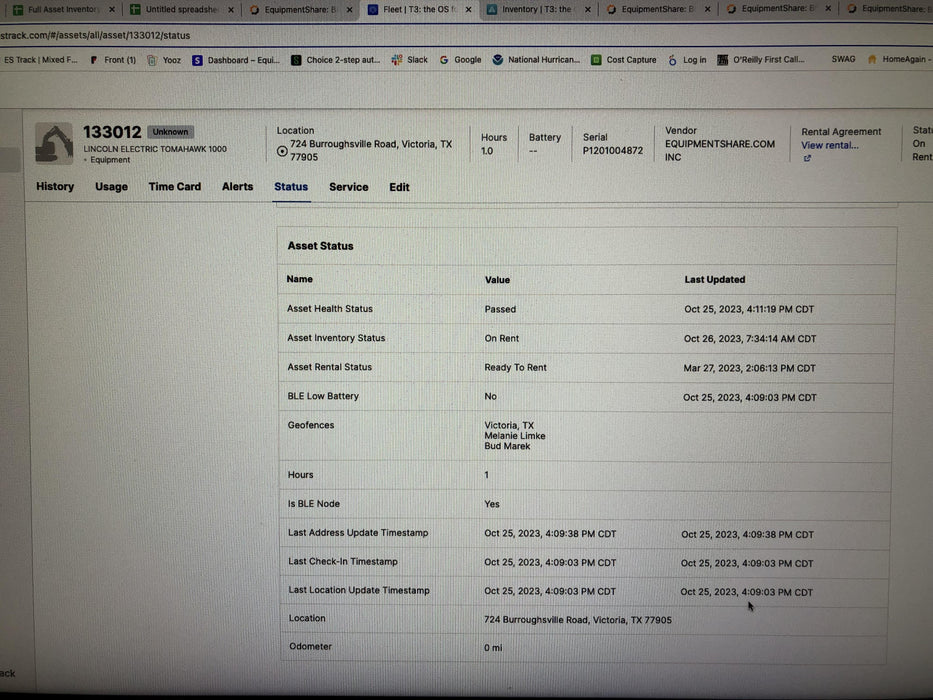The width and height of the screenshot is (933, 700).
Task: Click the View rental link
Action: coord(829,146)
